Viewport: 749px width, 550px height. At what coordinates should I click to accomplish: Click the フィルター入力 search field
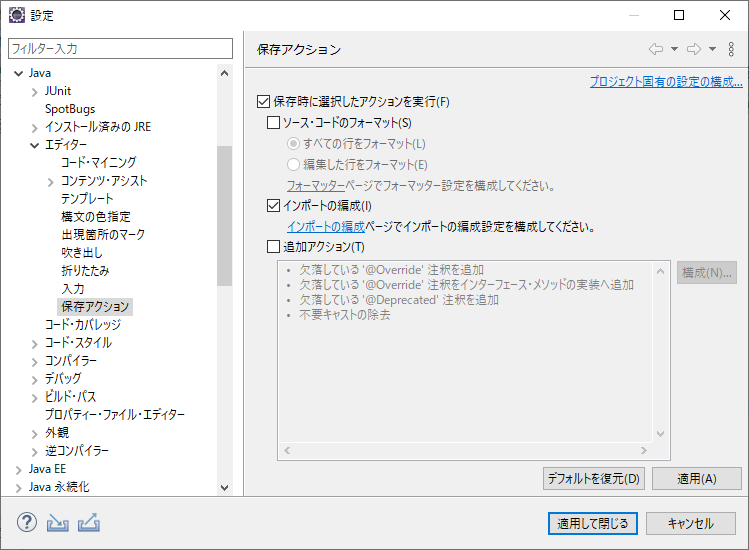click(x=120, y=49)
